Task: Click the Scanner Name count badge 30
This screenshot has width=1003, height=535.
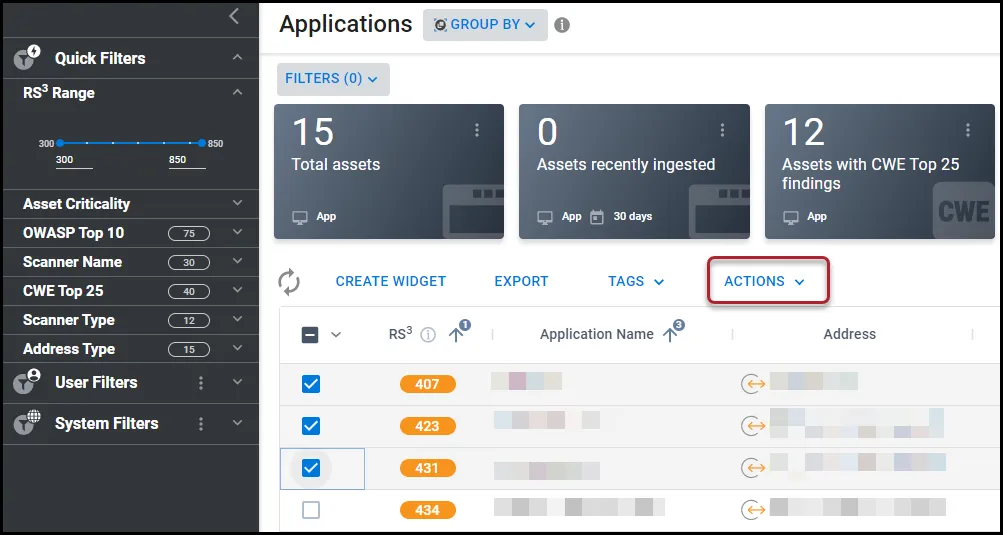Action: coord(189,262)
